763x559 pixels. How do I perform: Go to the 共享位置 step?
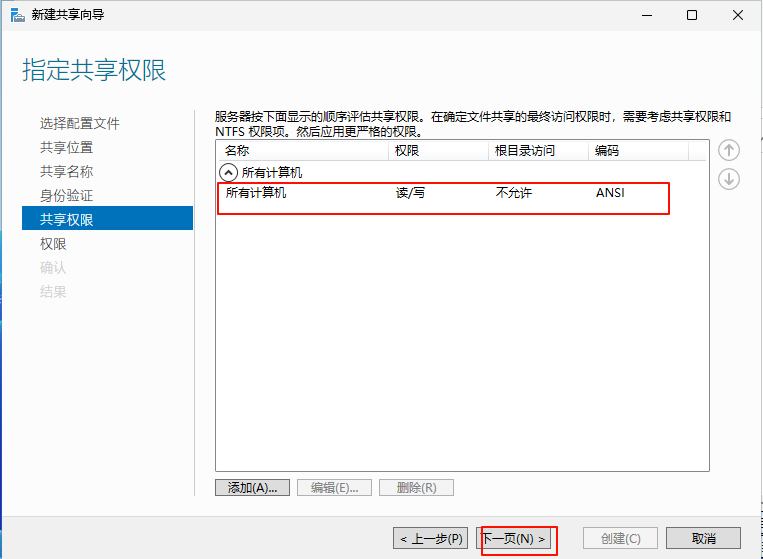pyautogui.click(x=67, y=147)
